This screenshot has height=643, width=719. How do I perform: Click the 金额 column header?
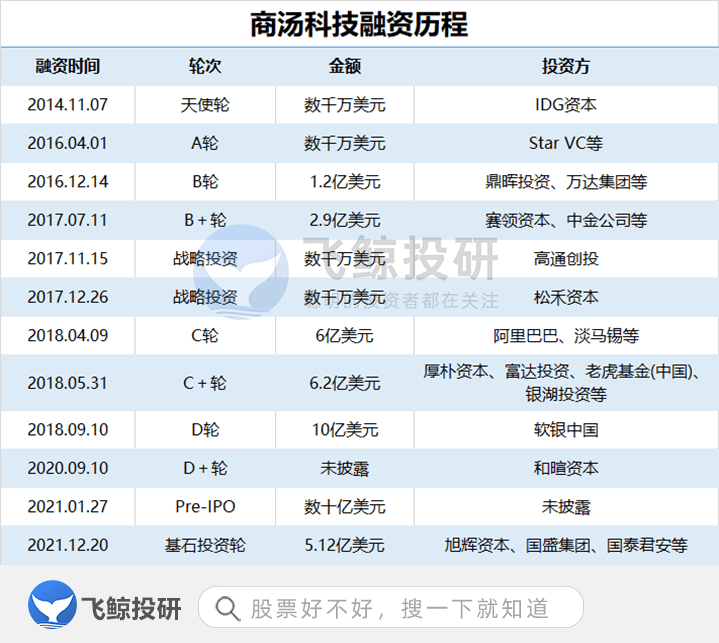344,67
